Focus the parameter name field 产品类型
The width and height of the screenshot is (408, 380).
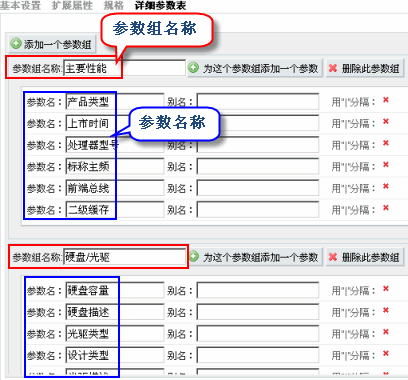[x=115, y=102]
